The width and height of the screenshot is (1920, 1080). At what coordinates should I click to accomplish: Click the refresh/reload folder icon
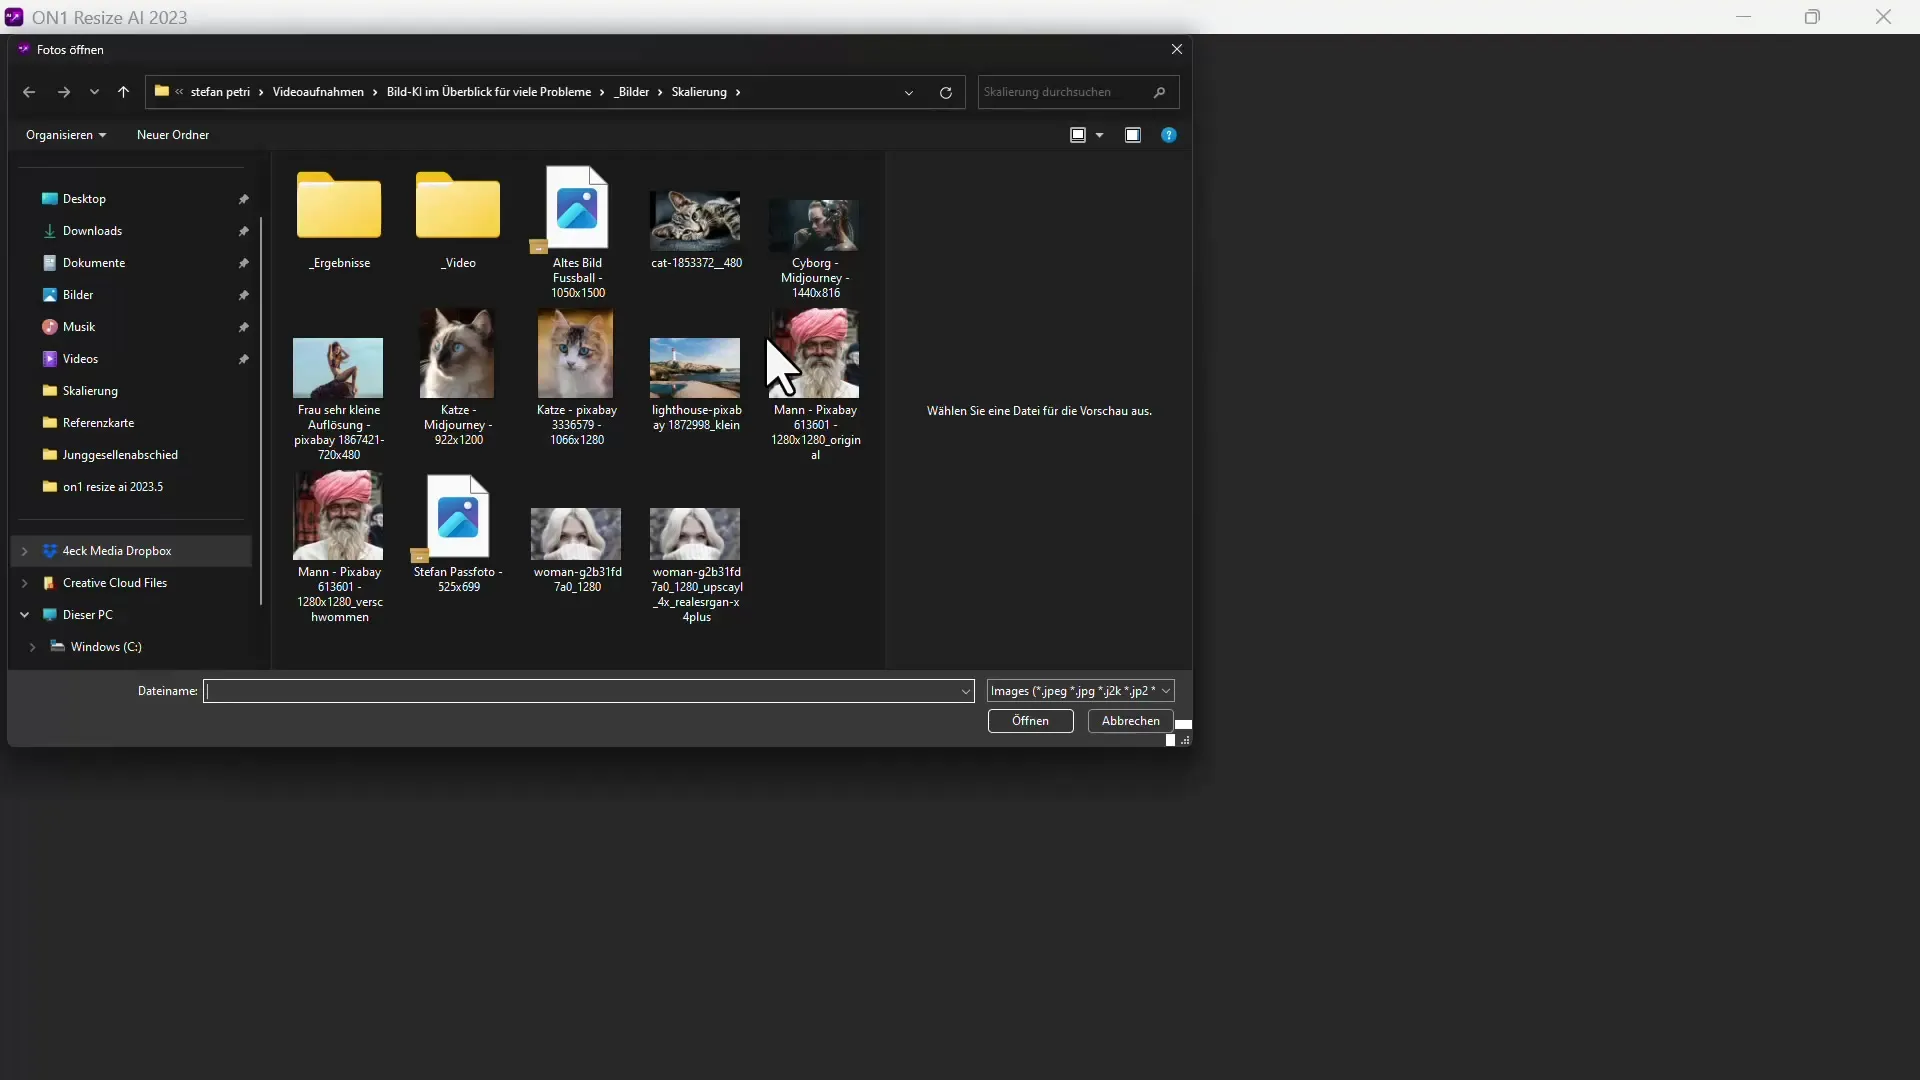[947, 92]
